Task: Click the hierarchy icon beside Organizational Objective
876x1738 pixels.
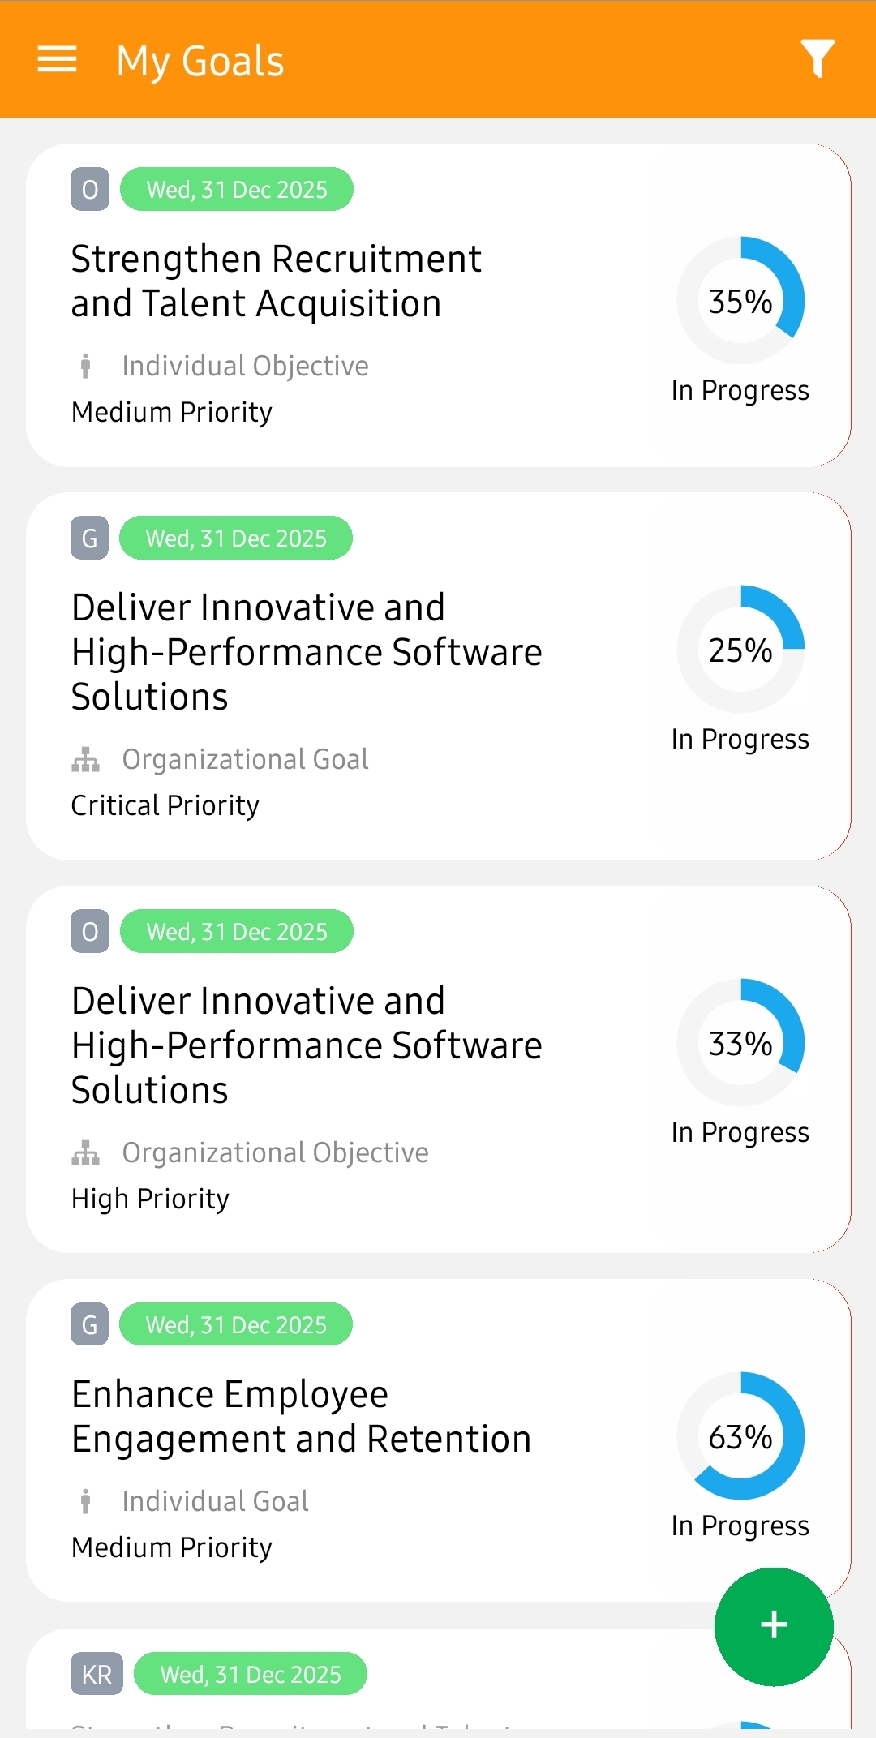Action: click(86, 1153)
